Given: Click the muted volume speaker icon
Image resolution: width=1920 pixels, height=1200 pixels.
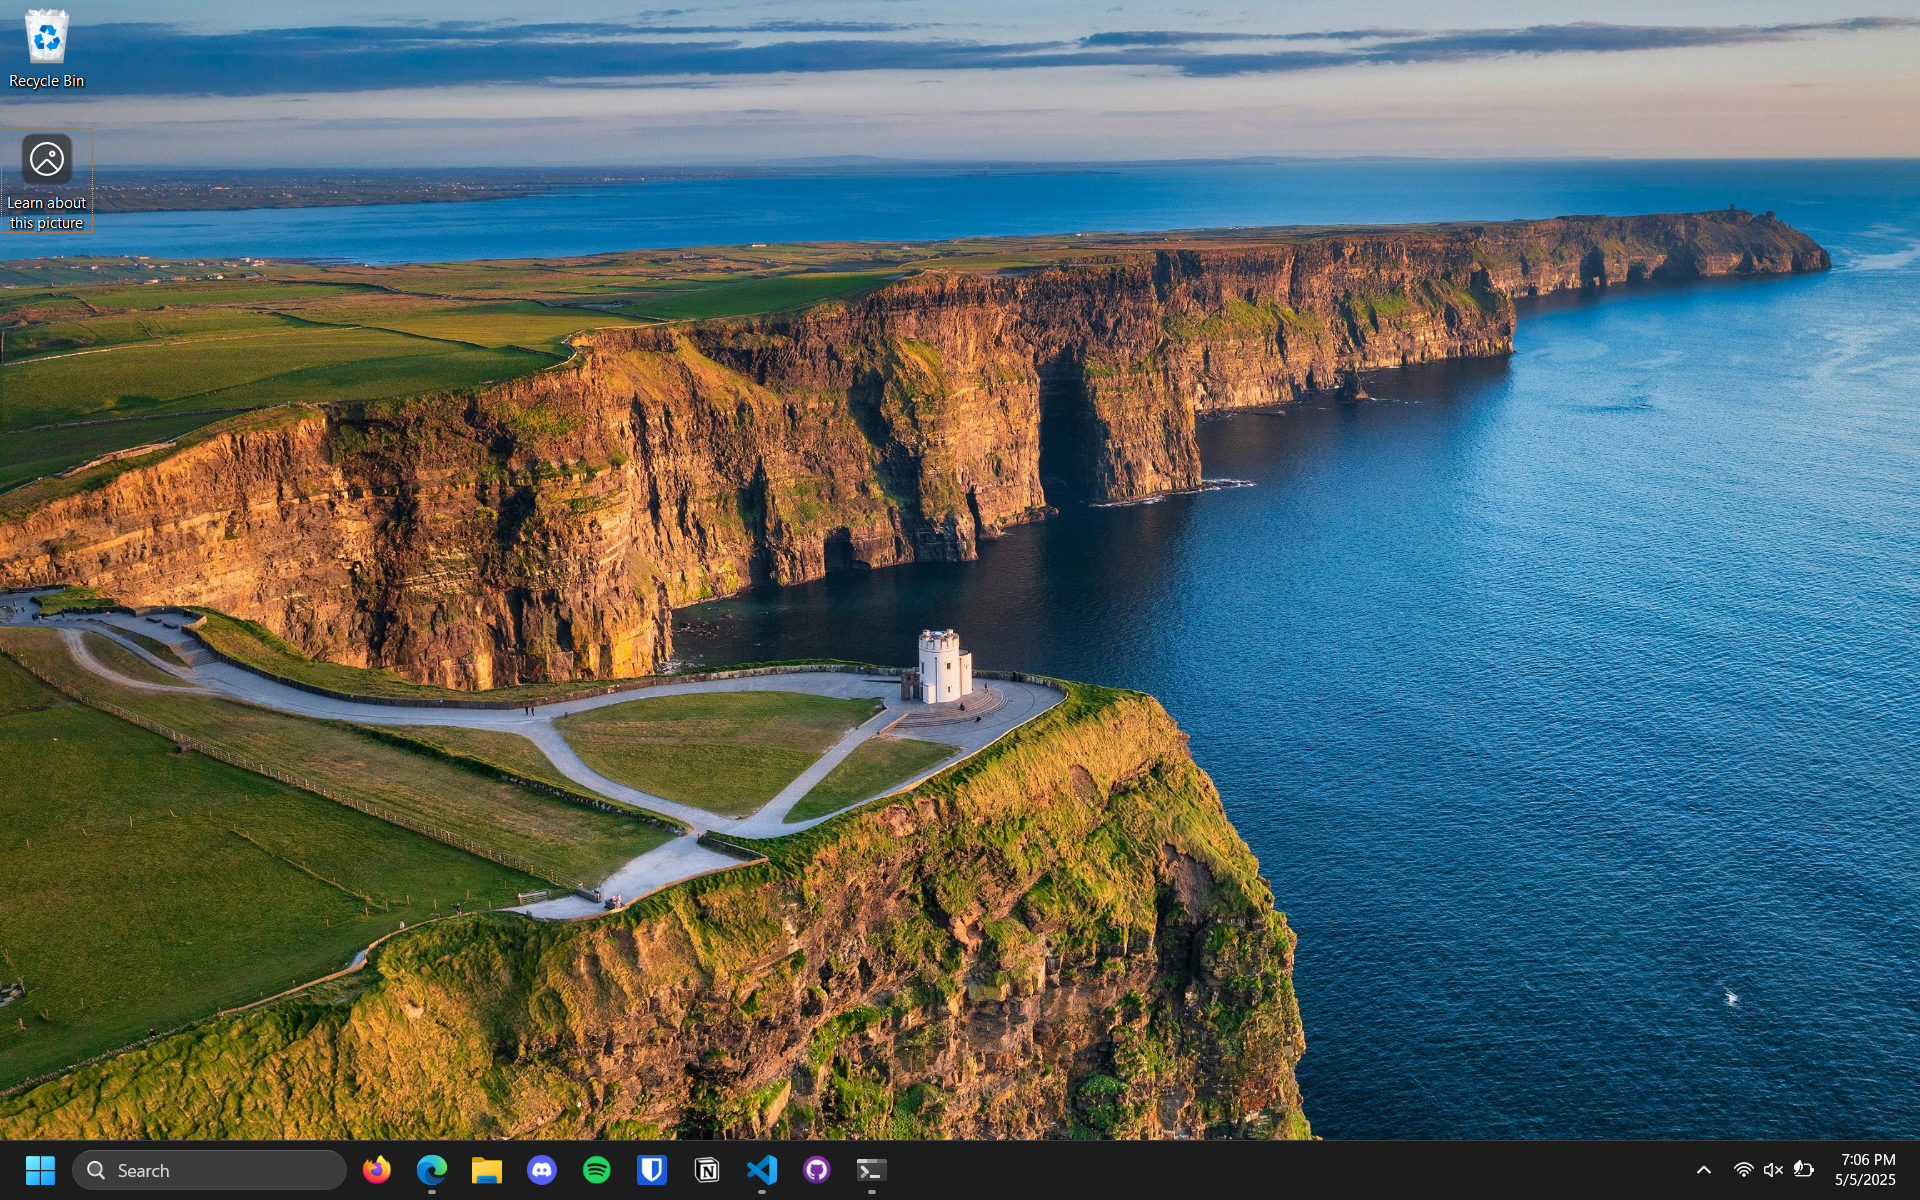Looking at the screenshot, I should point(1773,1169).
